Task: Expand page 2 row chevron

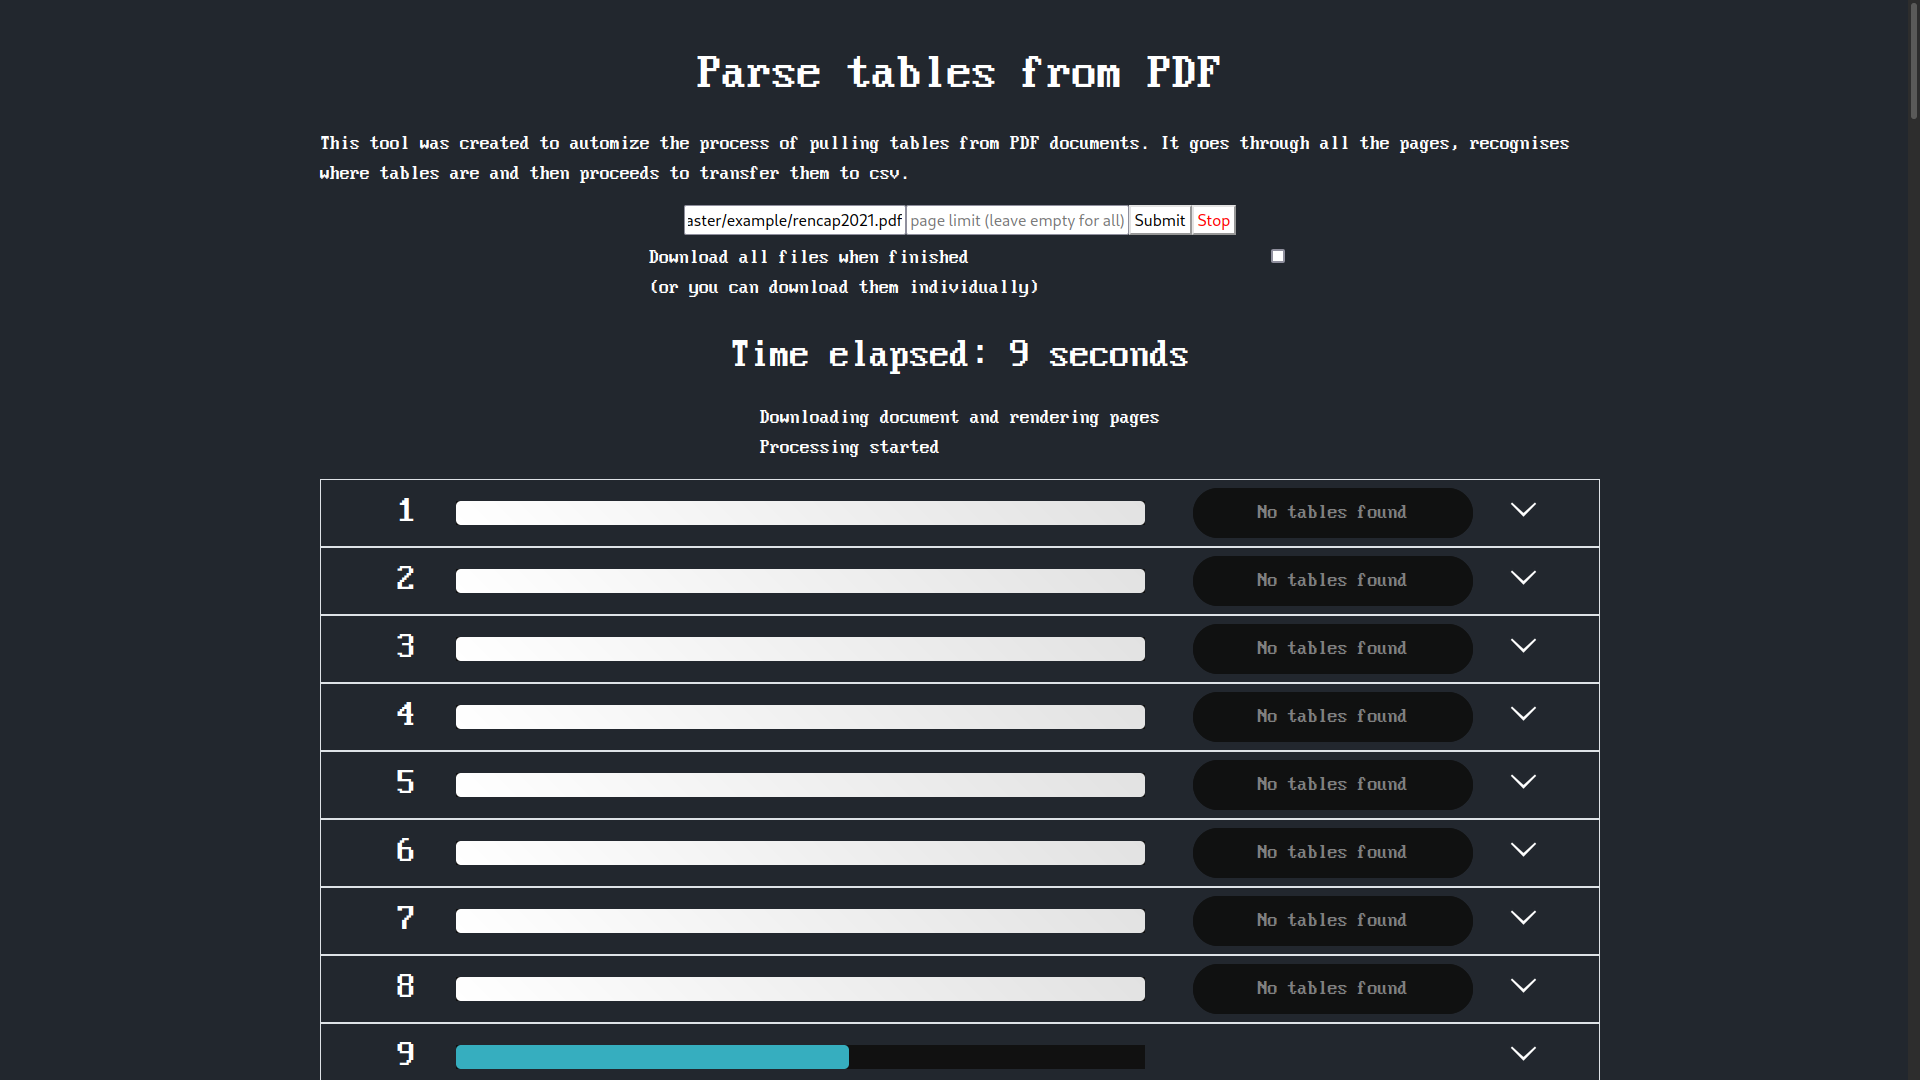Action: point(1523,578)
